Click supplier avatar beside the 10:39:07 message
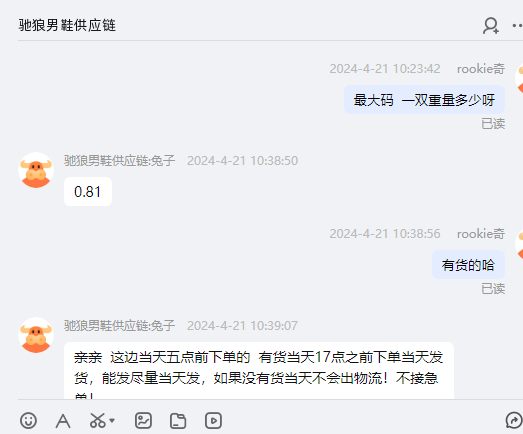 click(36, 335)
